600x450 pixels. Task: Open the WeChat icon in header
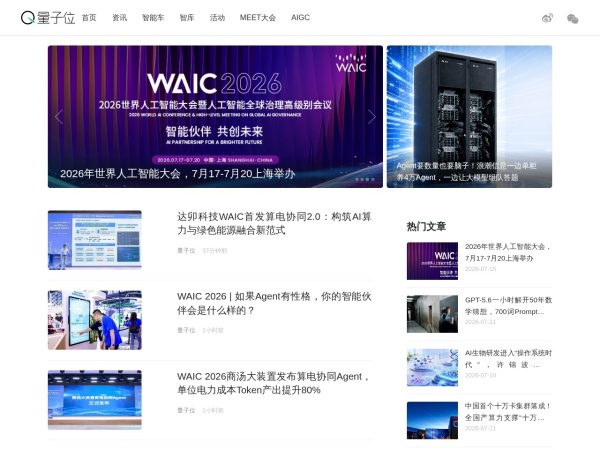(x=572, y=18)
